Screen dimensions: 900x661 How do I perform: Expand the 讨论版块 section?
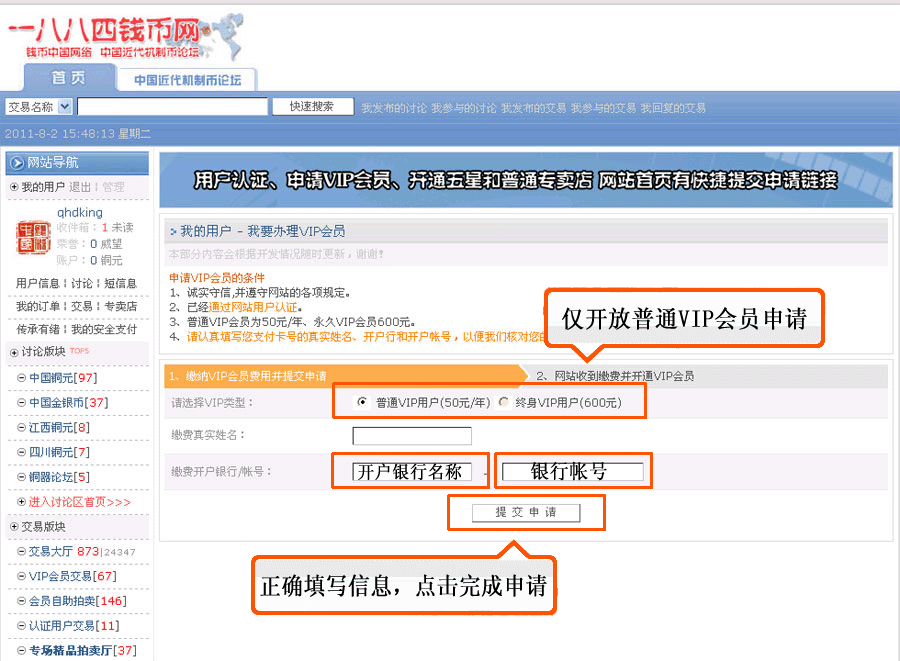14,352
